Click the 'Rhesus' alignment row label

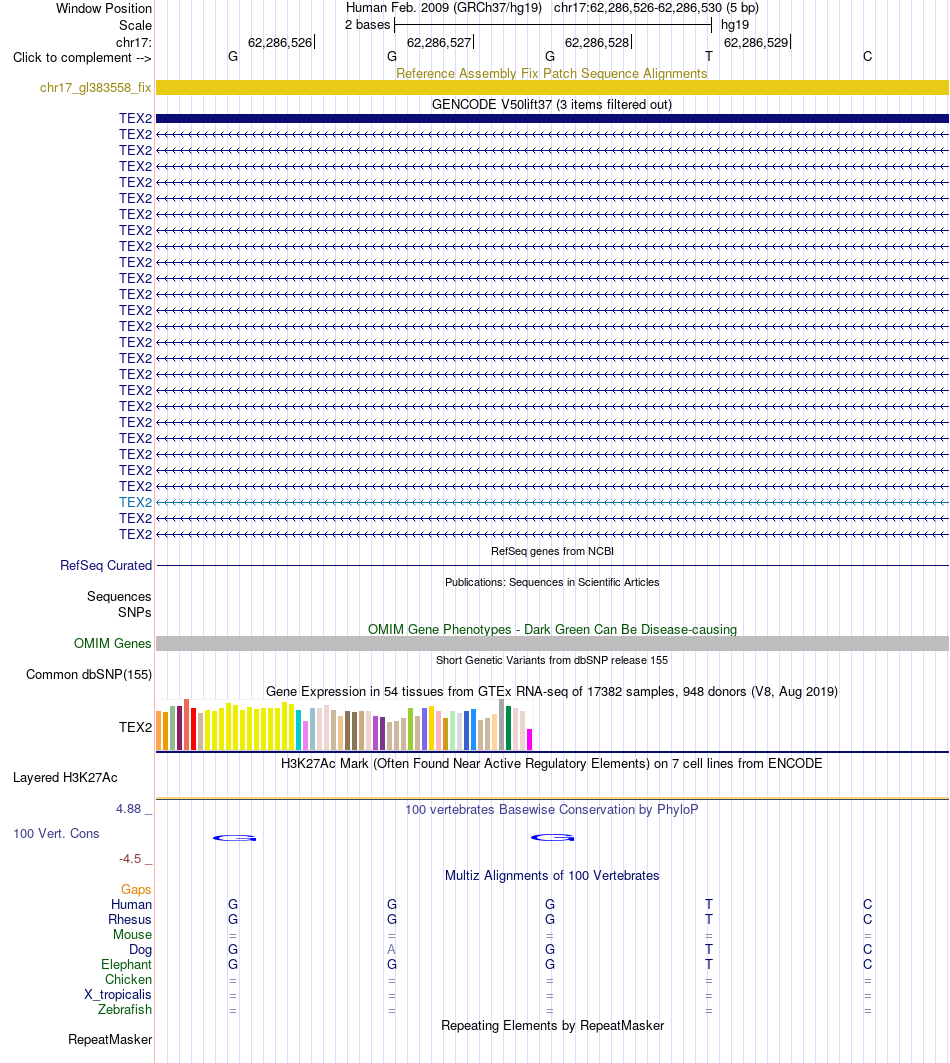(130, 919)
